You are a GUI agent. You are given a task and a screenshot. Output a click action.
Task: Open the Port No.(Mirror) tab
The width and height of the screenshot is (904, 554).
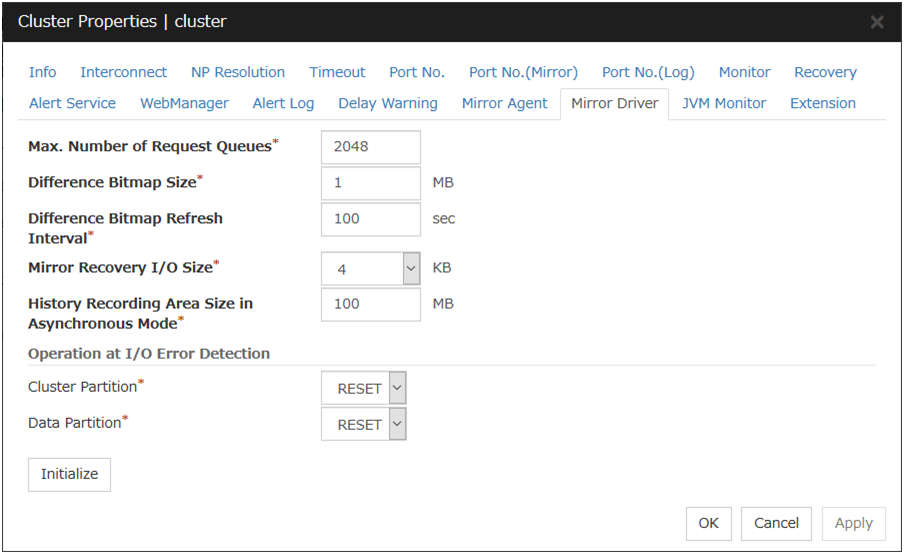523,72
